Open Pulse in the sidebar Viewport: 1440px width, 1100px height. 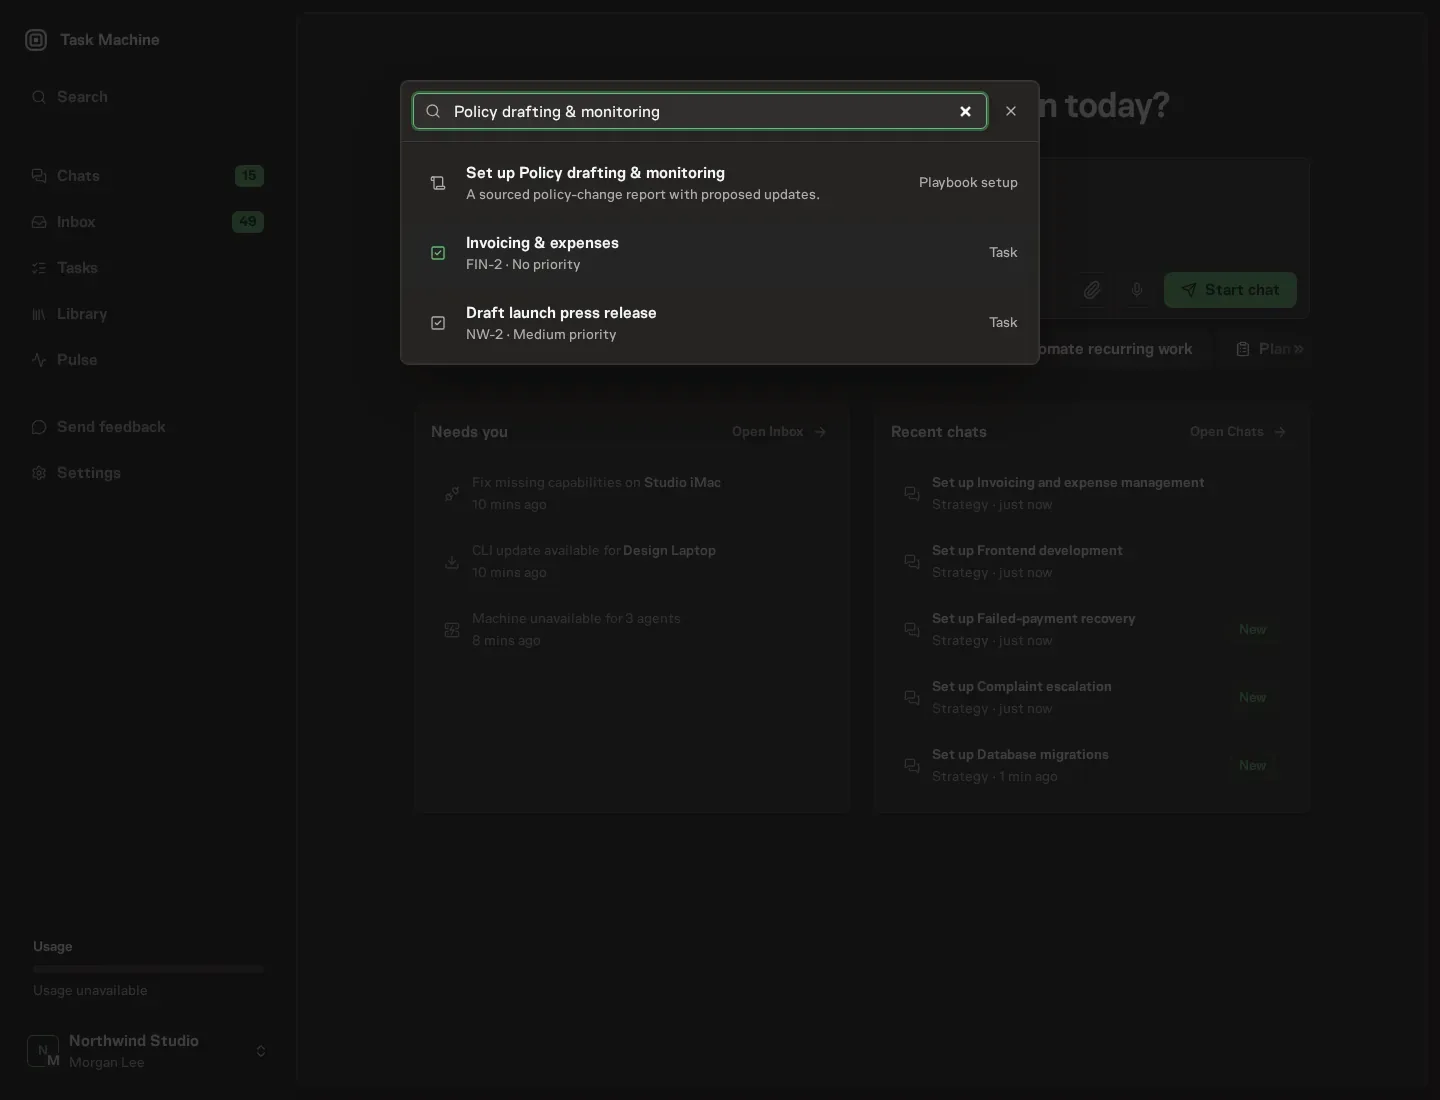tap(148, 360)
